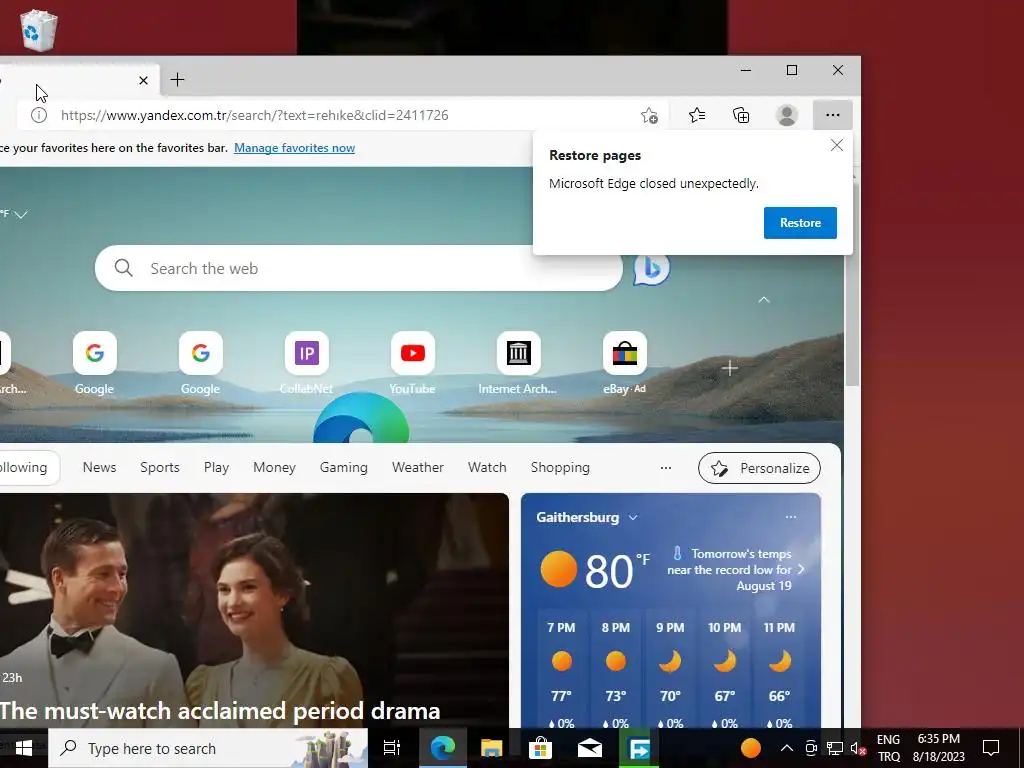Open File Explorer from taskbar
Viewport: 1024px width, 768px height.
coord(491,748)
